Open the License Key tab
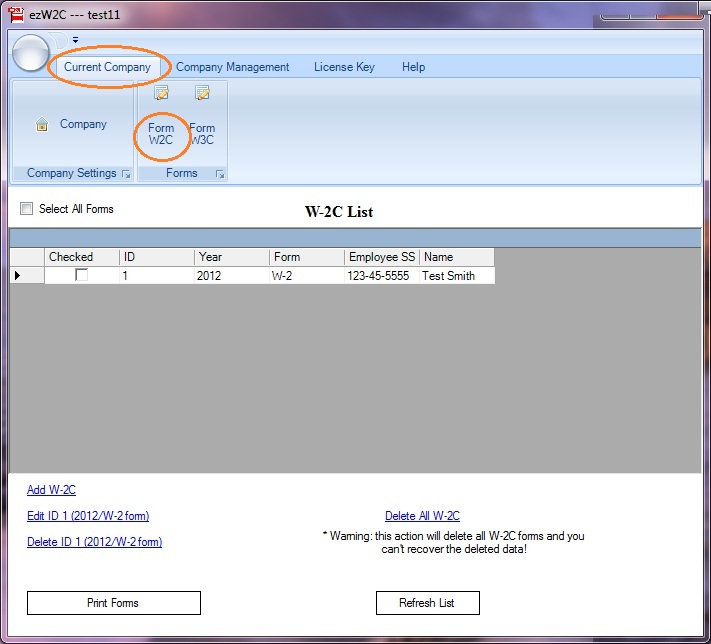Screen dimensions: 711x644 tap(344, 67)
